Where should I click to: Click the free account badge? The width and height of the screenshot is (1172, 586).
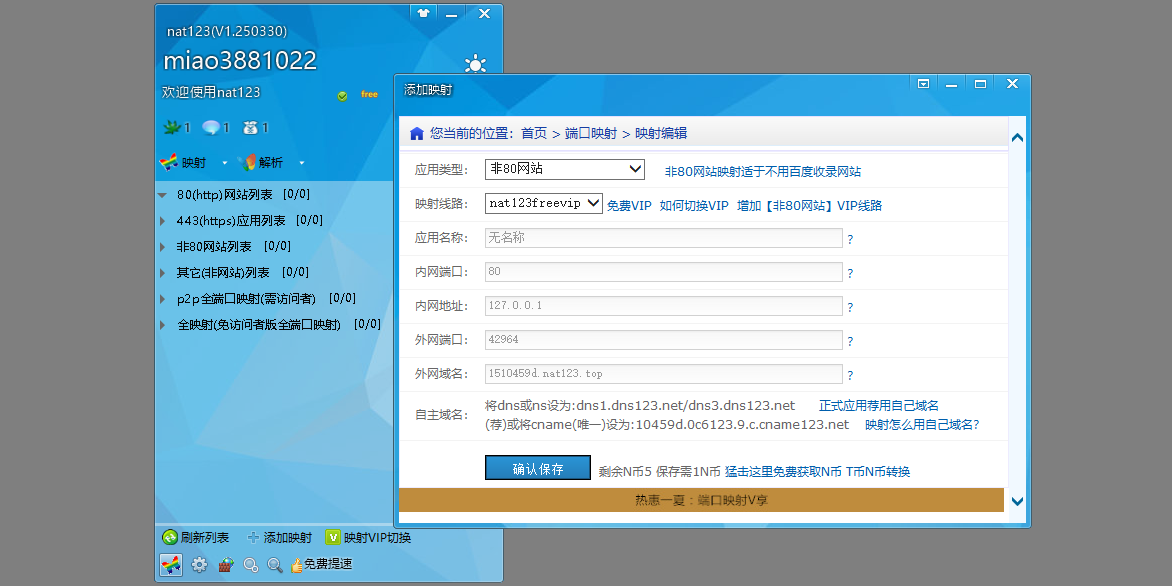click(x=369, y=95)
